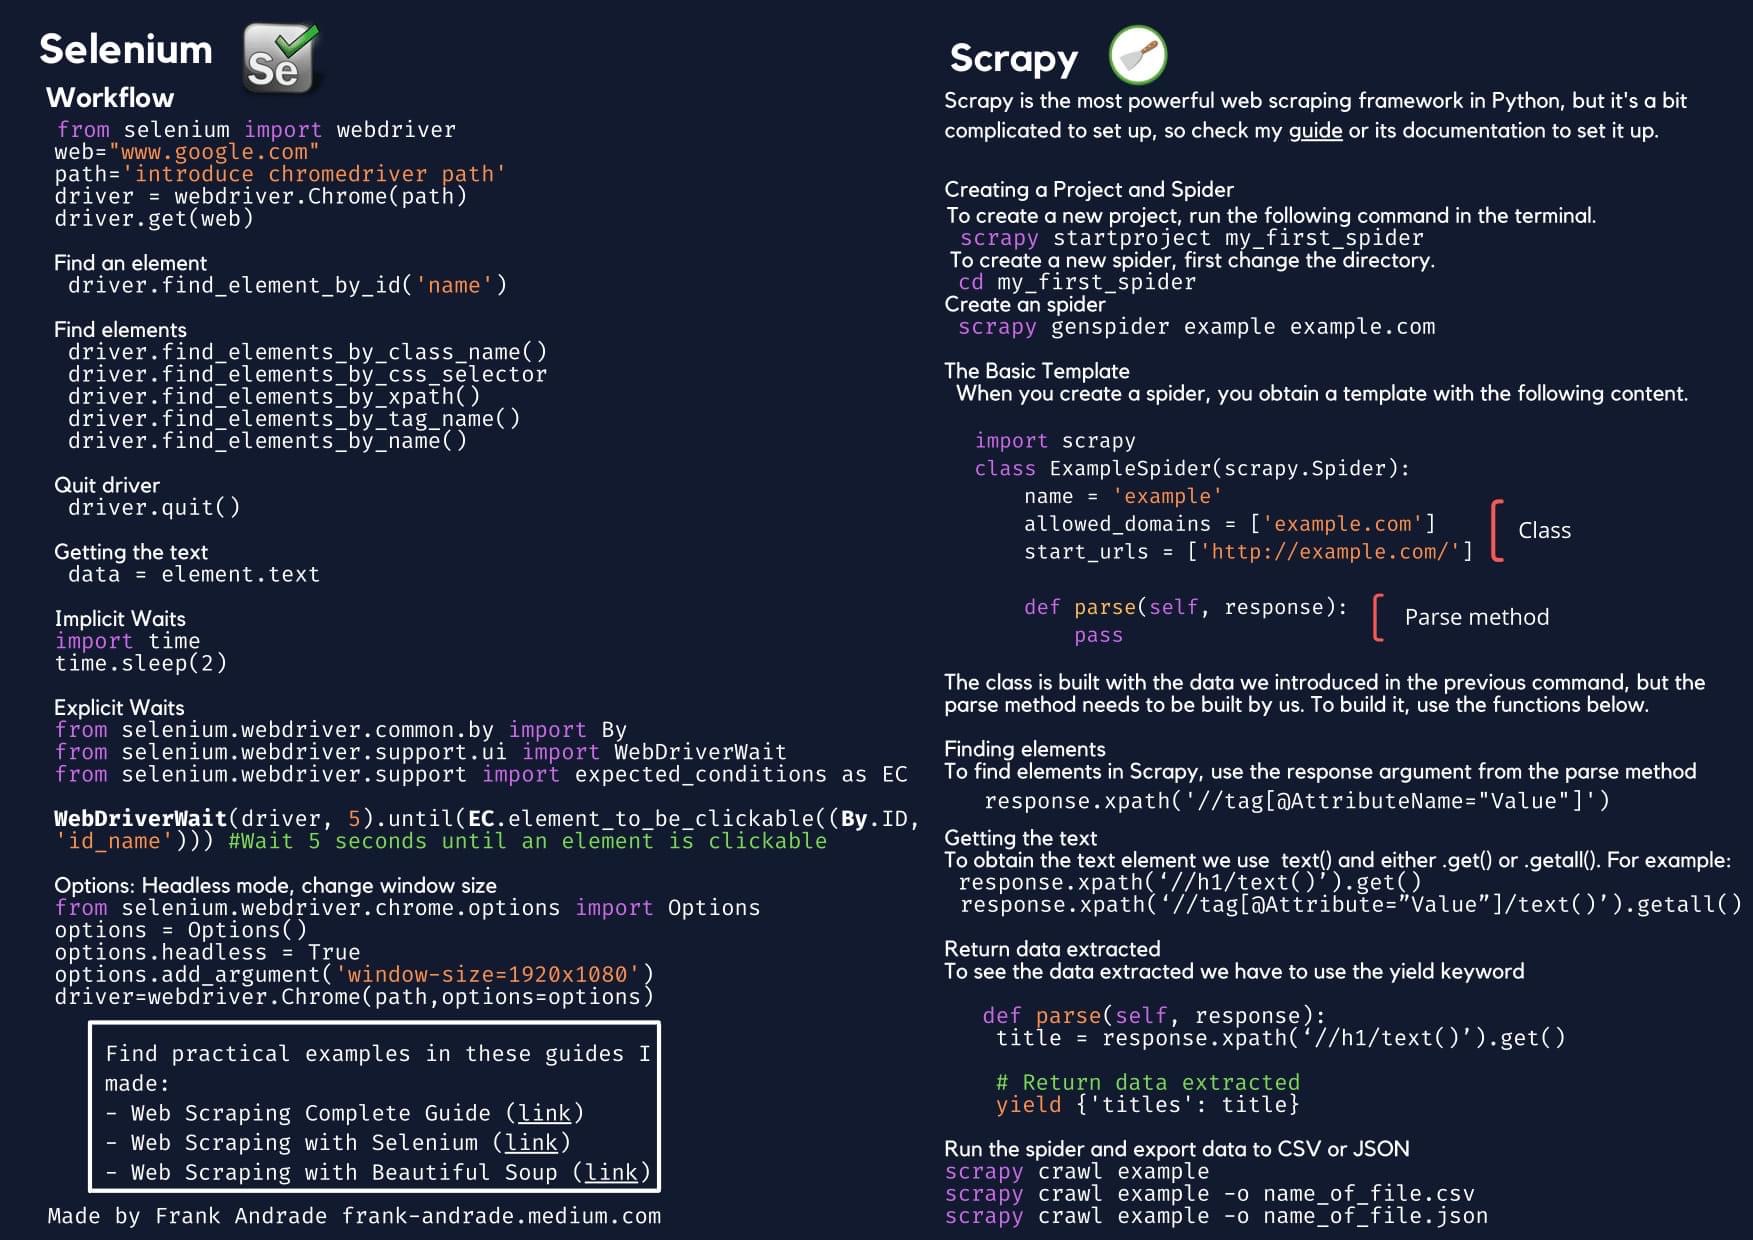
Task: Click the "Creating a Project and Spider" heading
Action: [1089, 190]
